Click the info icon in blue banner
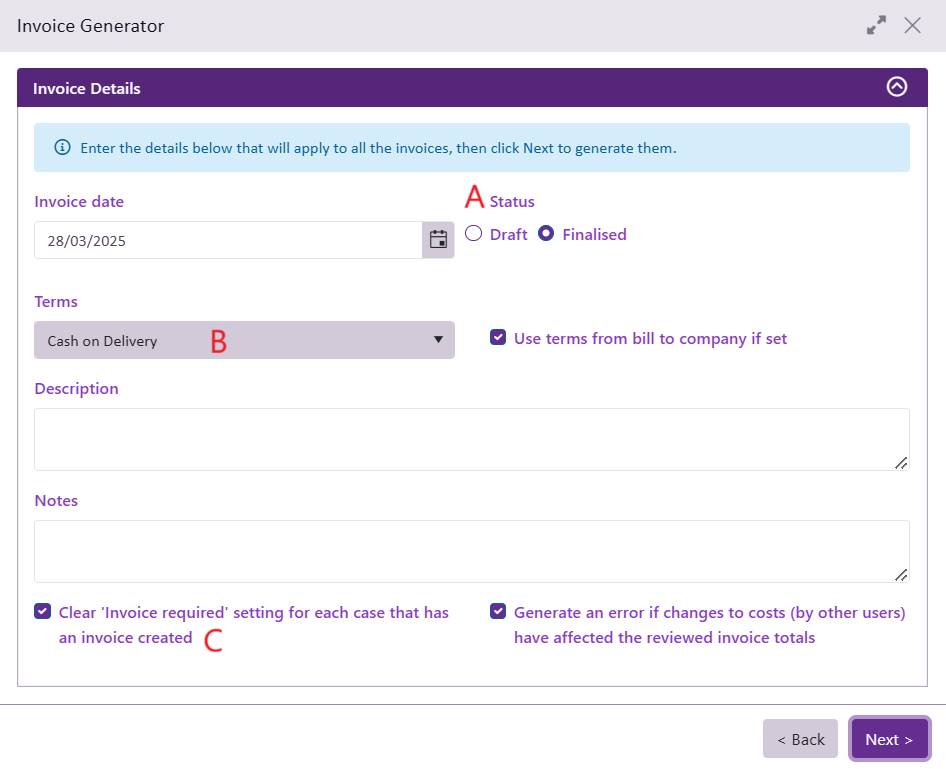 point(62,148)
